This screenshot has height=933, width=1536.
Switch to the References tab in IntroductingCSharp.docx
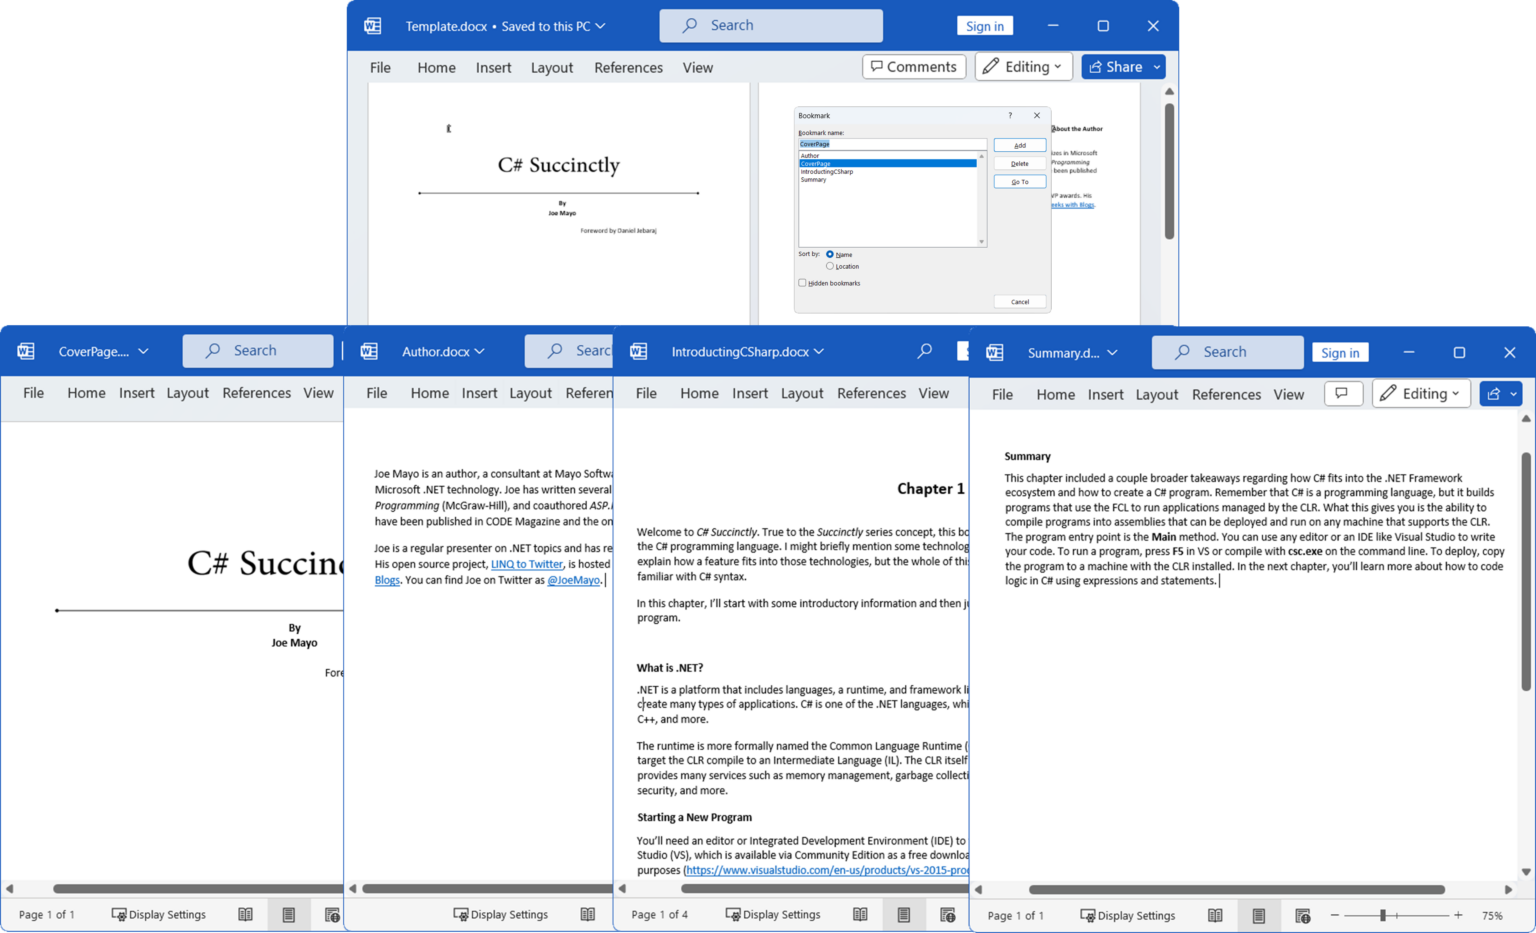870,392
